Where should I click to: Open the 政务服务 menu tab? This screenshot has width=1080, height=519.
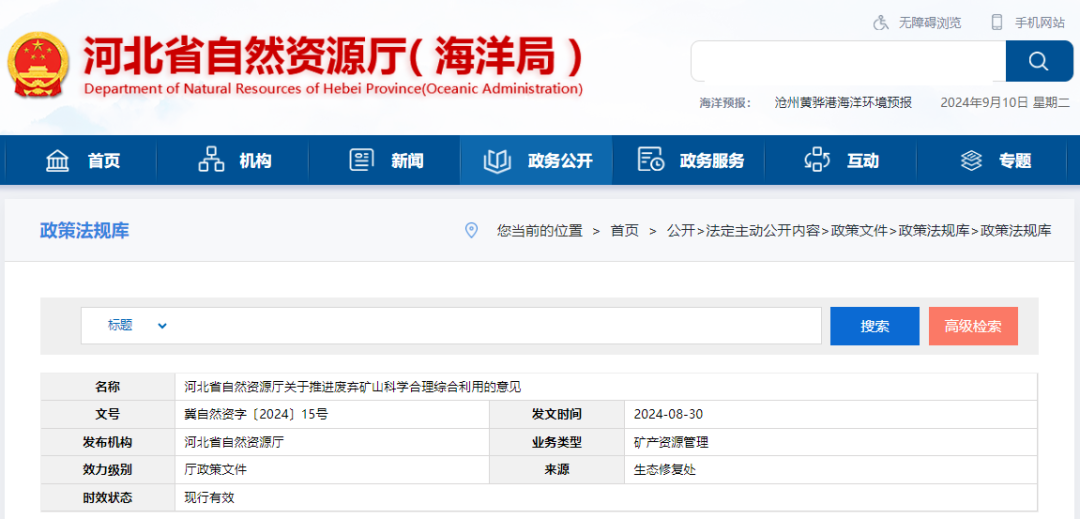pos(690,160)
